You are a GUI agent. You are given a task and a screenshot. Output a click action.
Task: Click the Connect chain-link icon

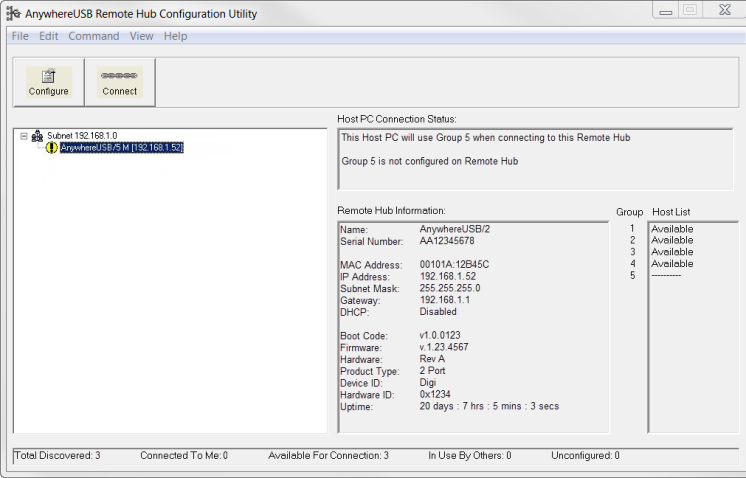119,75
